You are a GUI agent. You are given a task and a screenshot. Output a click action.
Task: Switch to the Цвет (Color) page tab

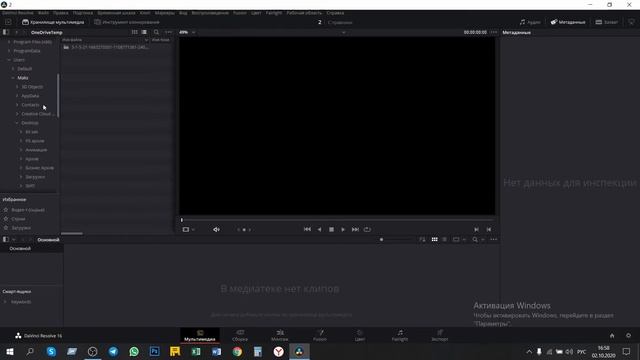click(x=360, y=336)
